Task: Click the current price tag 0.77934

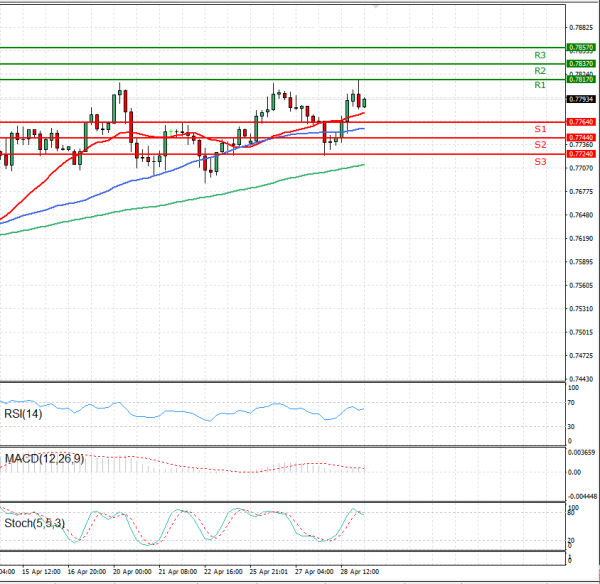Action: point(581,100)
